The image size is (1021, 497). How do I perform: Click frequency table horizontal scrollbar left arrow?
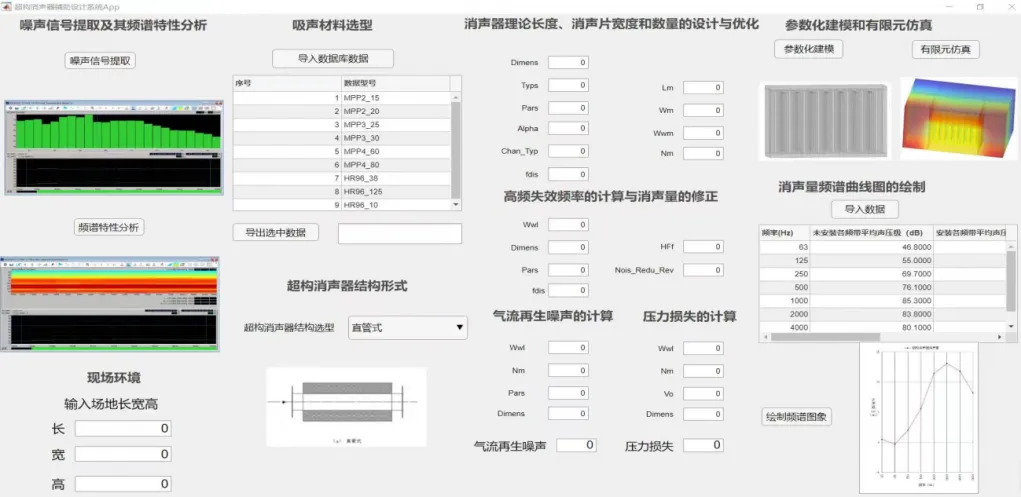point(765,337)
